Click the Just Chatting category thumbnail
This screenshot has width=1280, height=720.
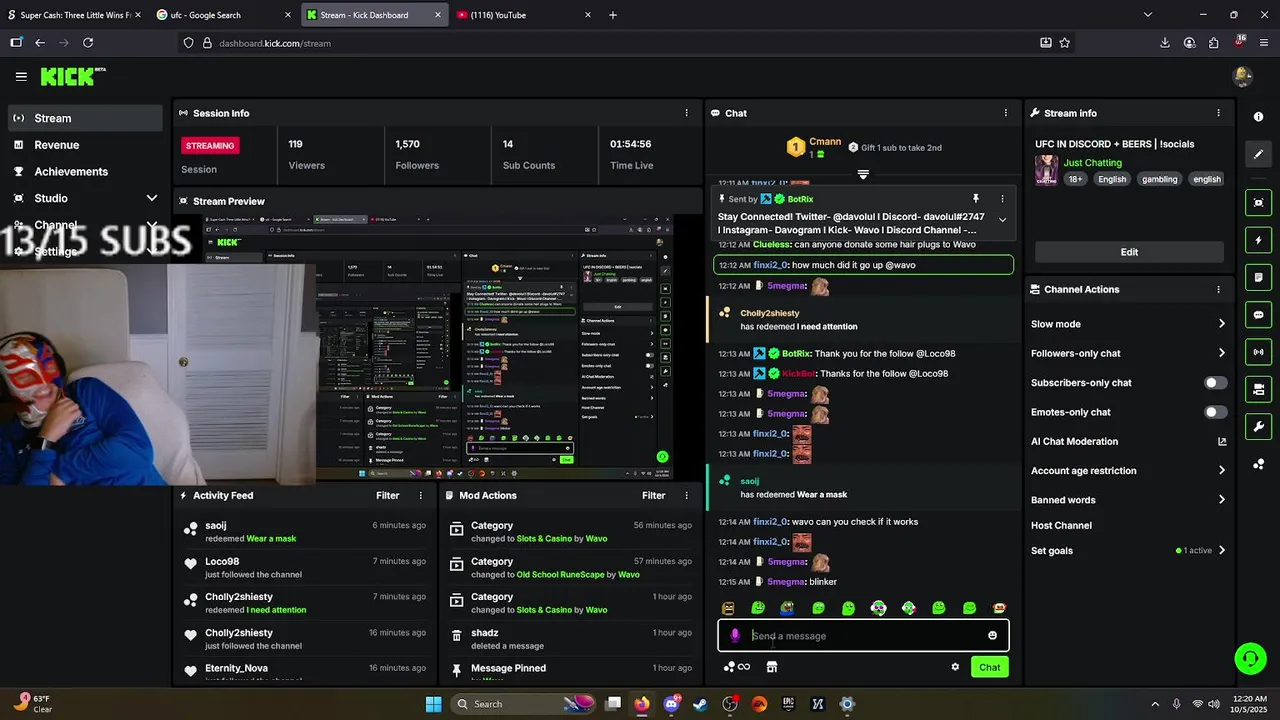point(1046,169)
